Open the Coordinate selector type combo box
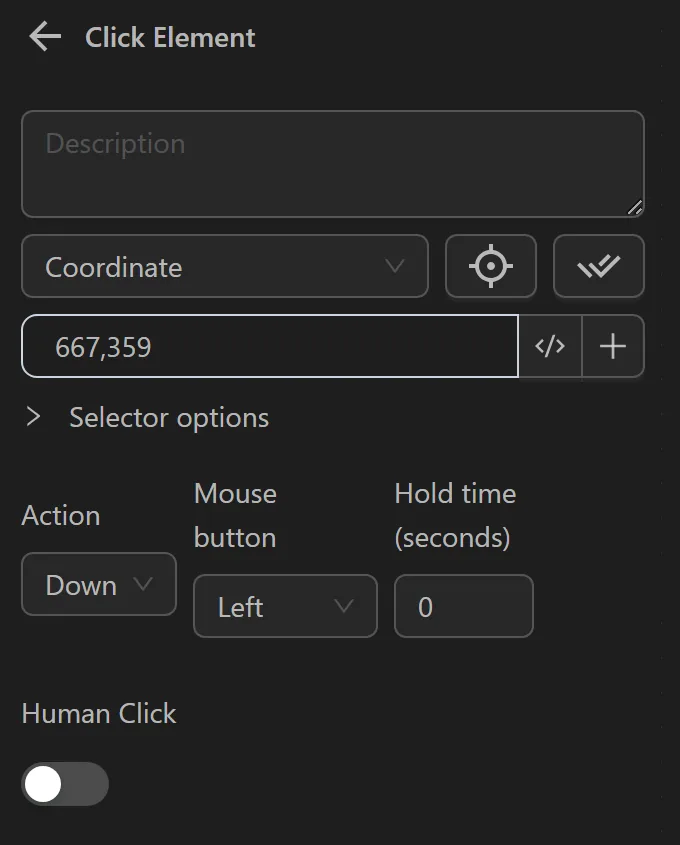 point(224,267)
